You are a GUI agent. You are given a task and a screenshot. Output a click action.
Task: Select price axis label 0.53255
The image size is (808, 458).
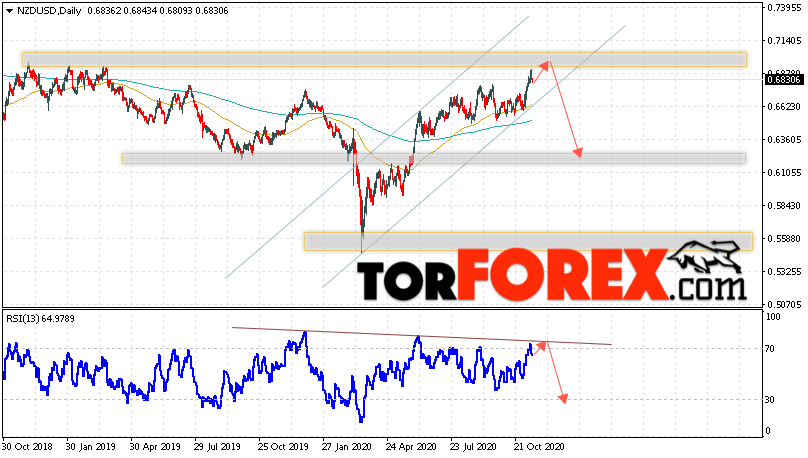[x=784, y=272]
